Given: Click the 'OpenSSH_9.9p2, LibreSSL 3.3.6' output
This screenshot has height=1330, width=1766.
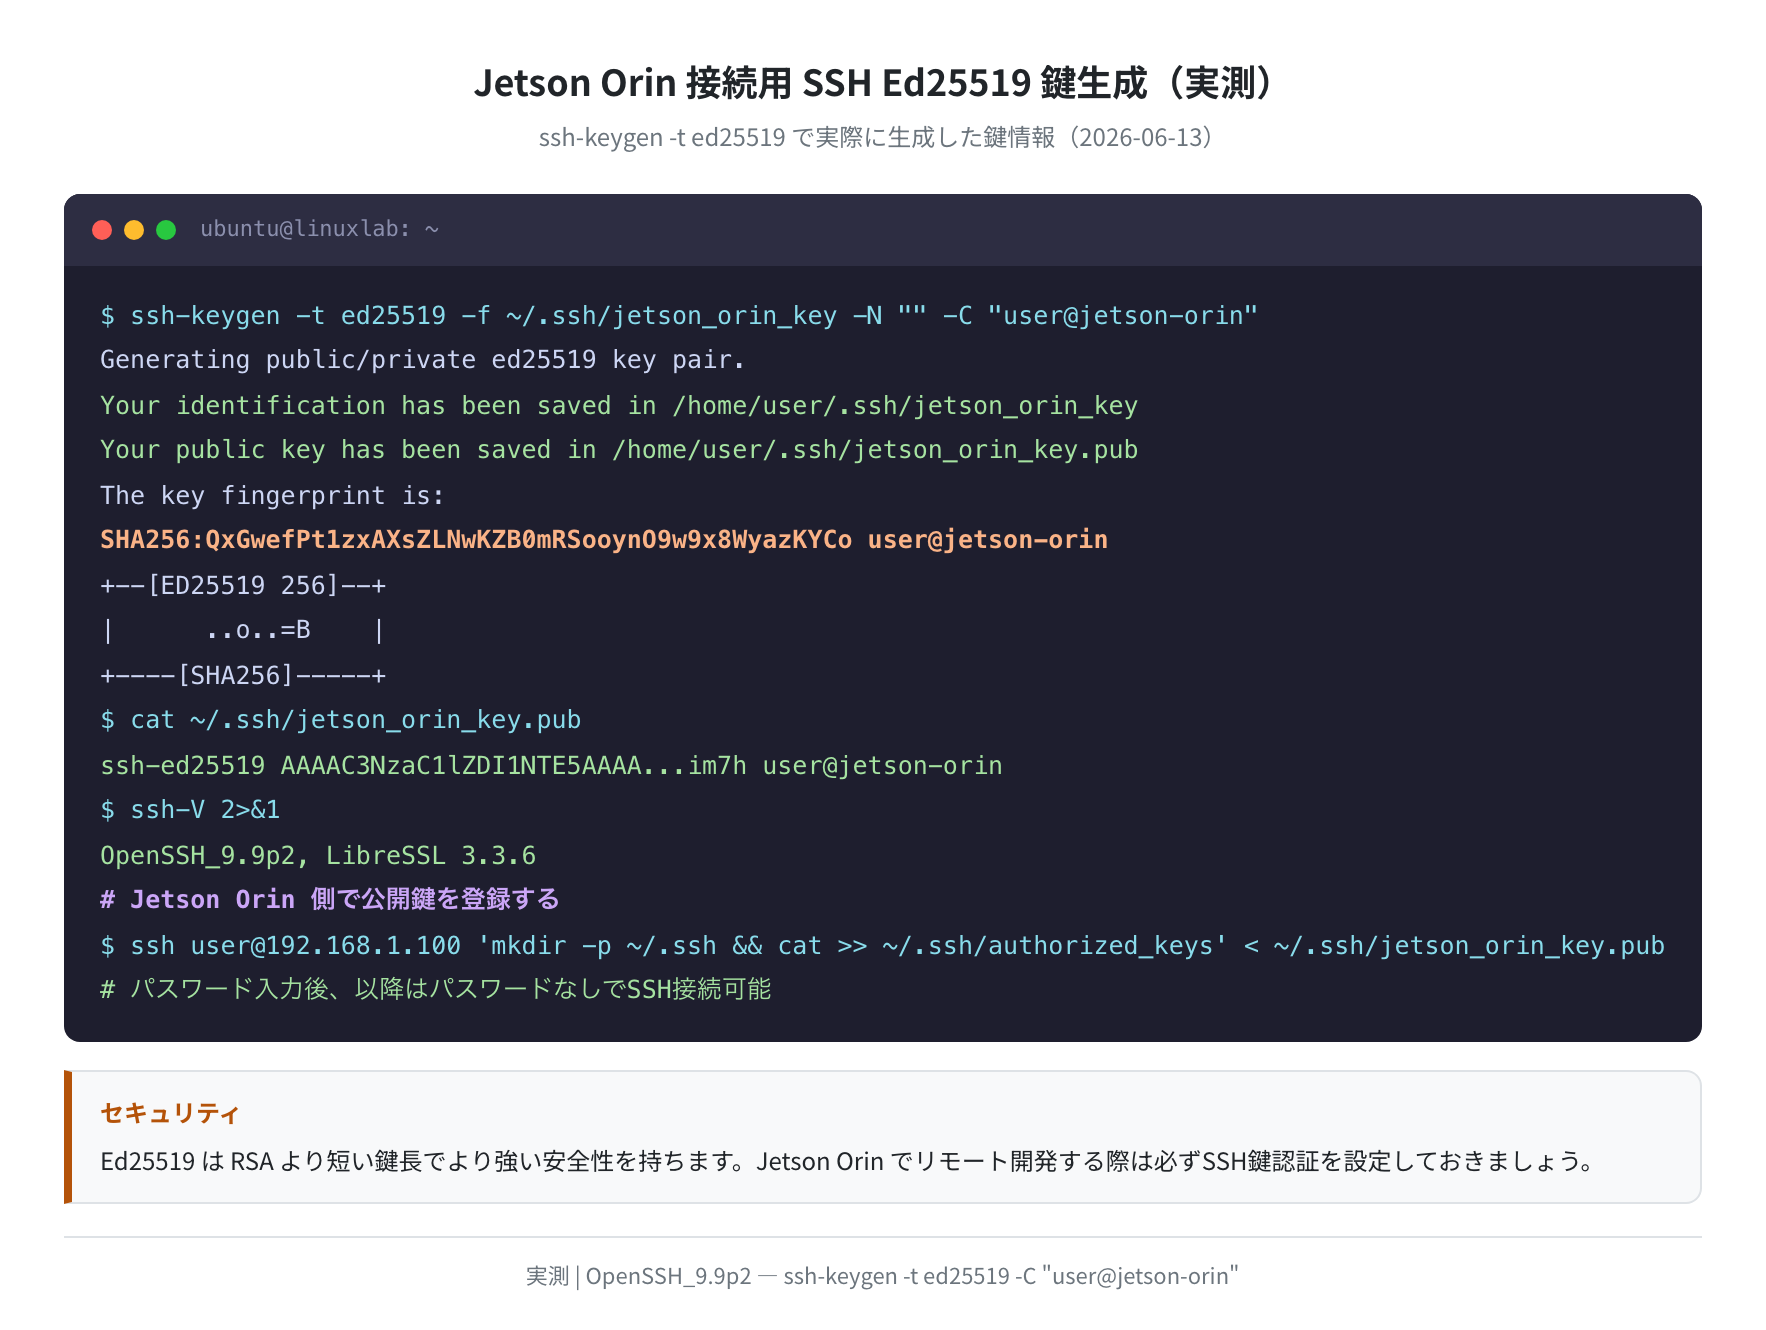Looking at the screenshot, I should coord(318,856).
